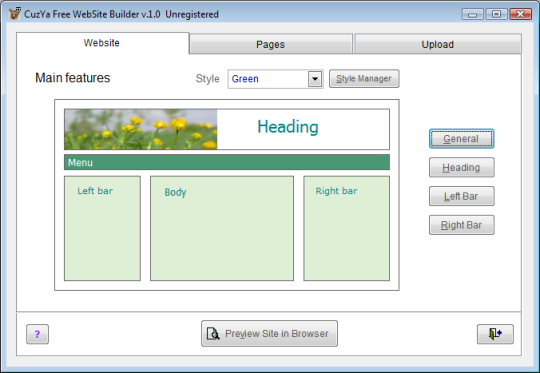Switch to the Website tab

point(102,43)
